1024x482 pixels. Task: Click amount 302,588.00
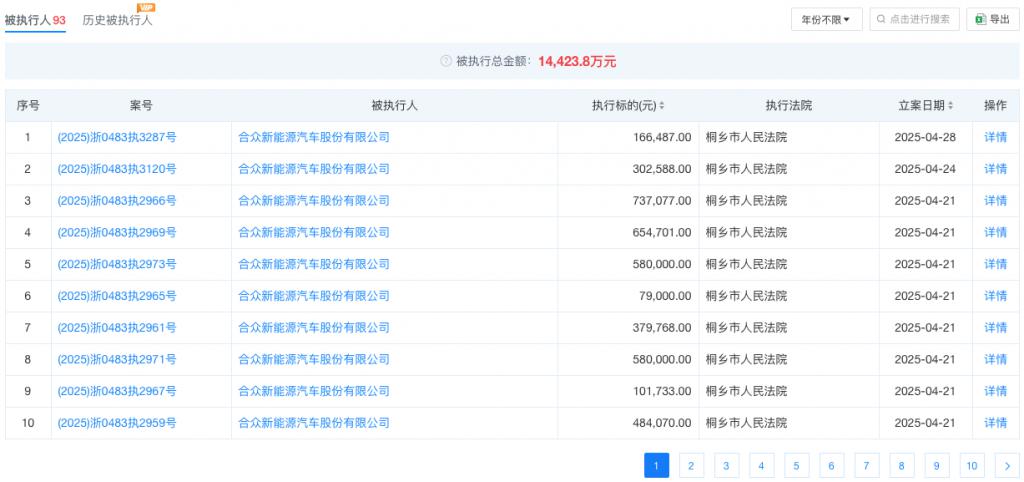click(662, 169)
